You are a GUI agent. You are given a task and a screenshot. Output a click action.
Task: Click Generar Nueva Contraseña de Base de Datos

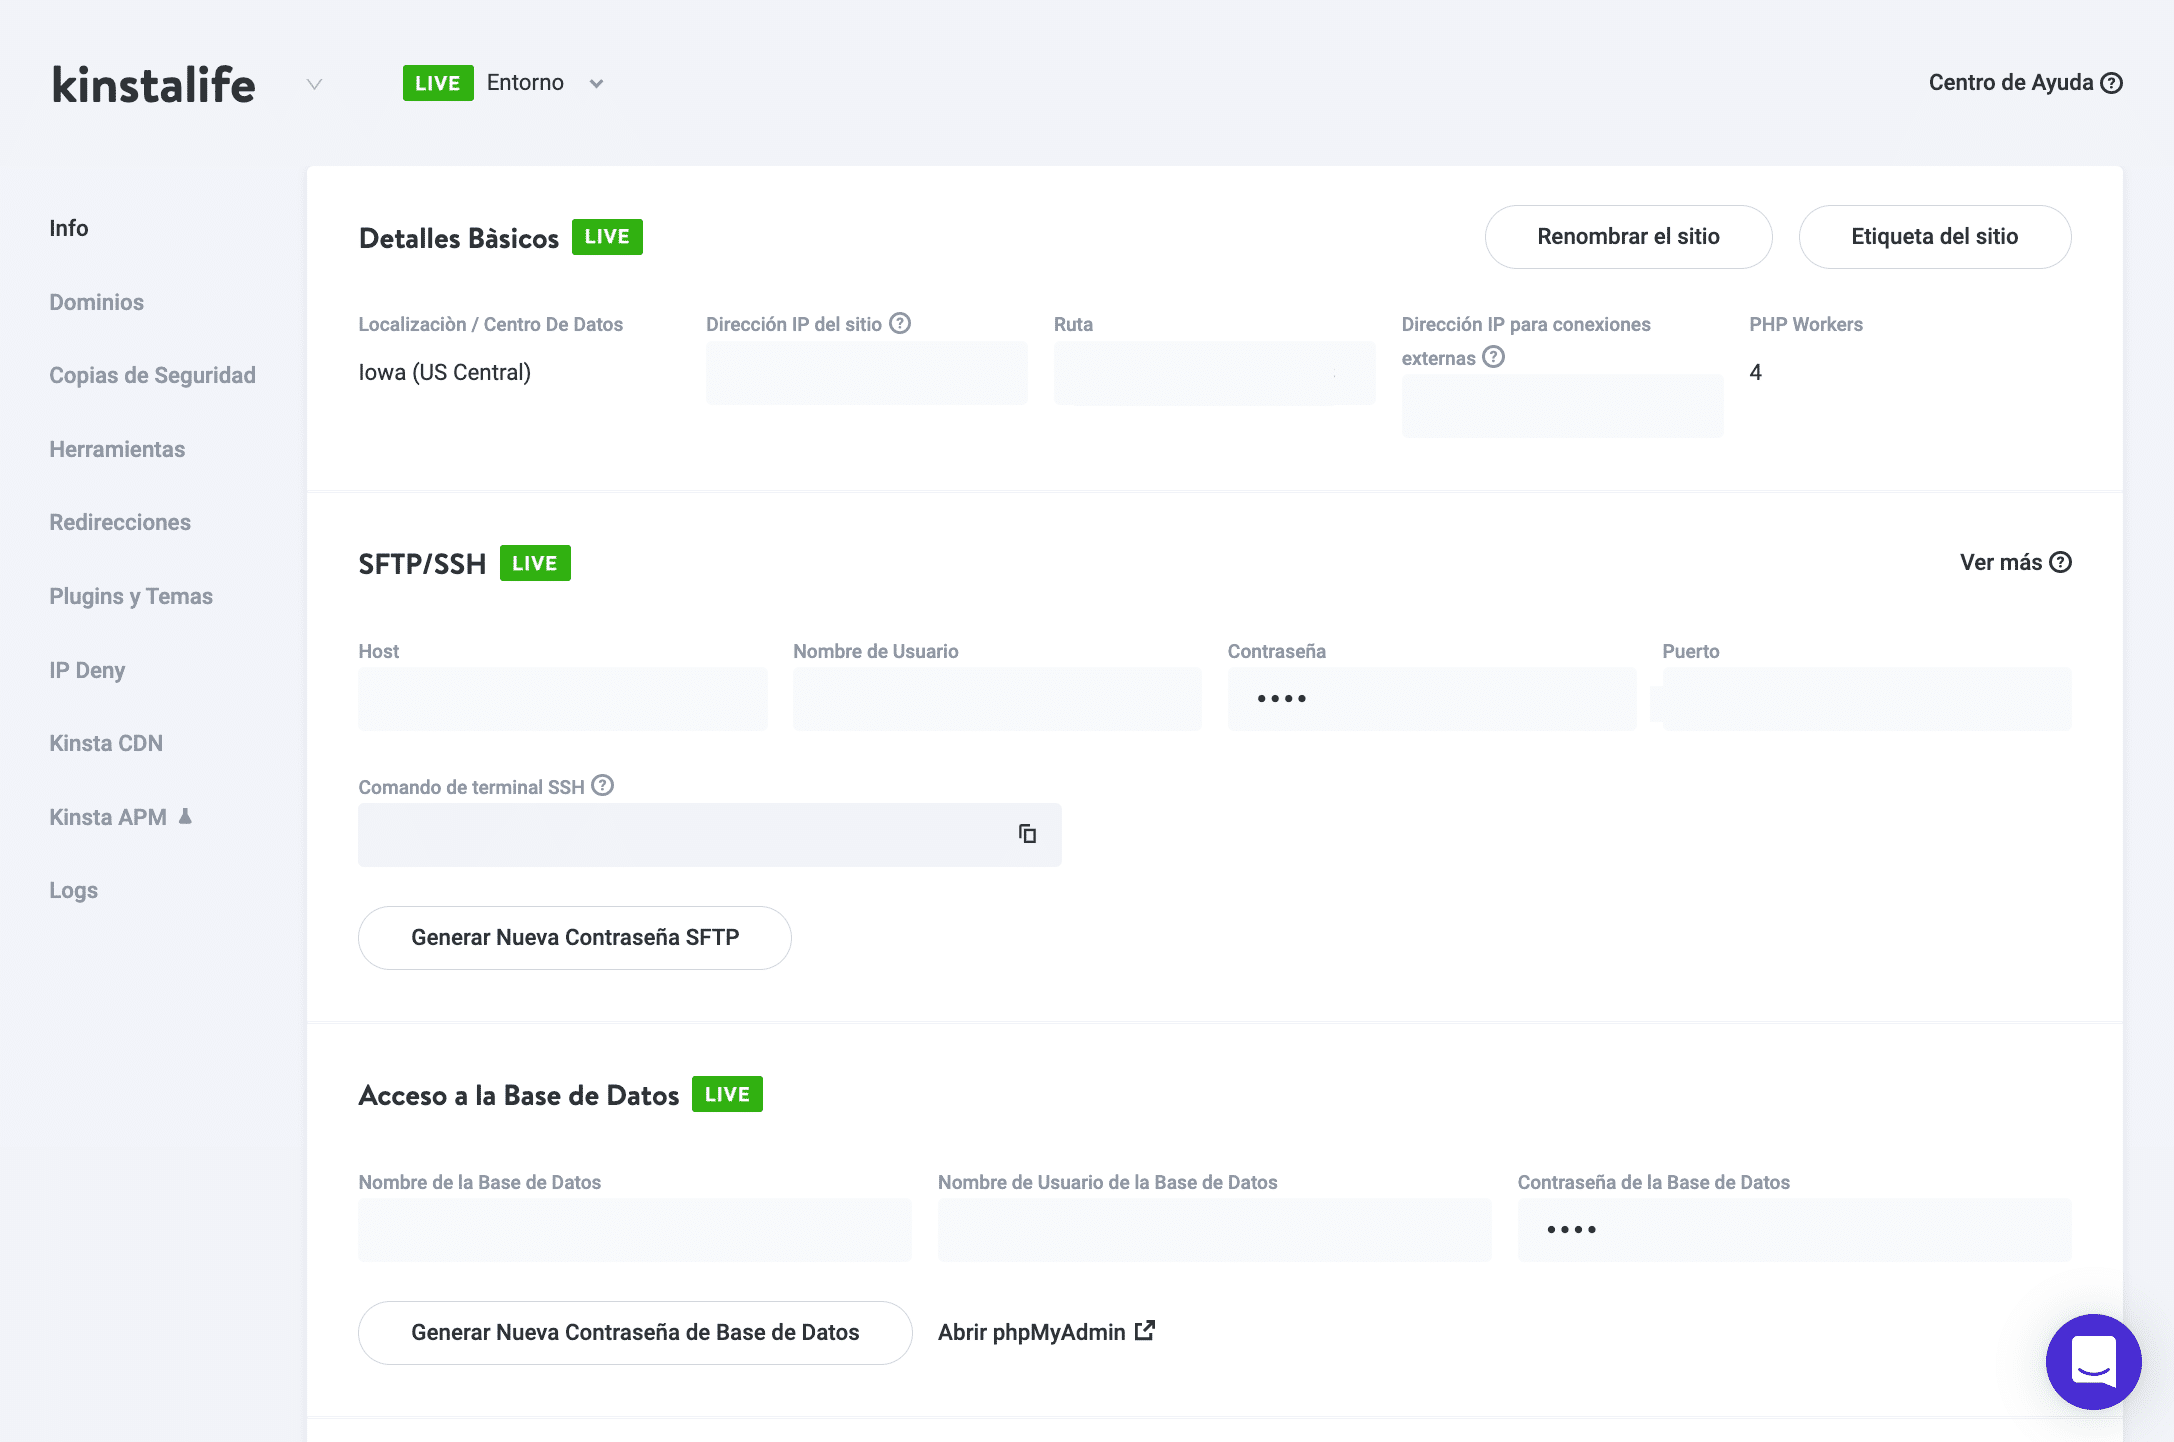tap(635, 1333)
